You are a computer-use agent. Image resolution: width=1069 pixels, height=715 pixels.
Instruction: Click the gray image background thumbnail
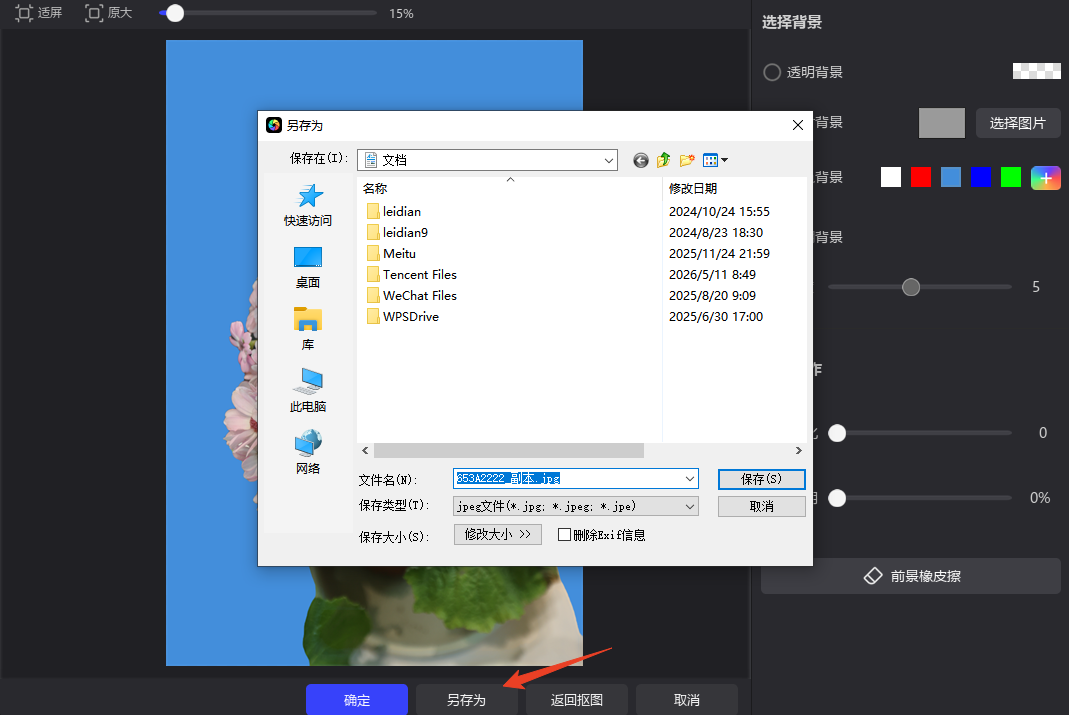(942, 123)
